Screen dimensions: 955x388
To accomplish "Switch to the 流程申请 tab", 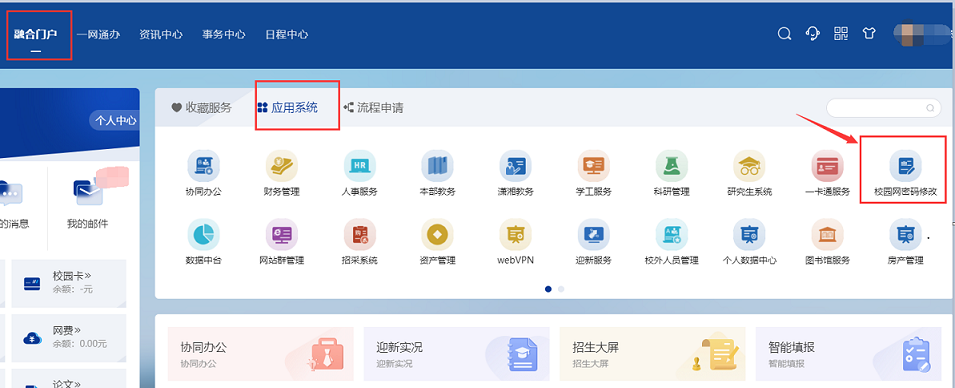I will 373,108.
